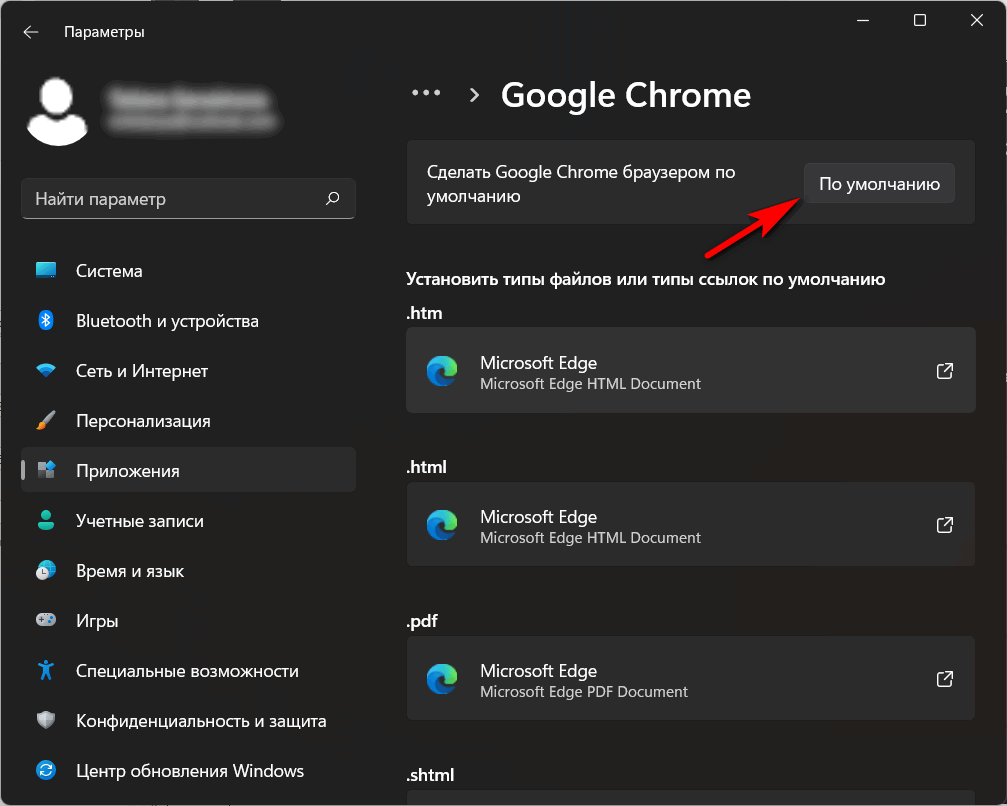The width and height of the screenshot is (1007, 806).
Task: Click the Время и язык globe clock icon
Action: 46,570
